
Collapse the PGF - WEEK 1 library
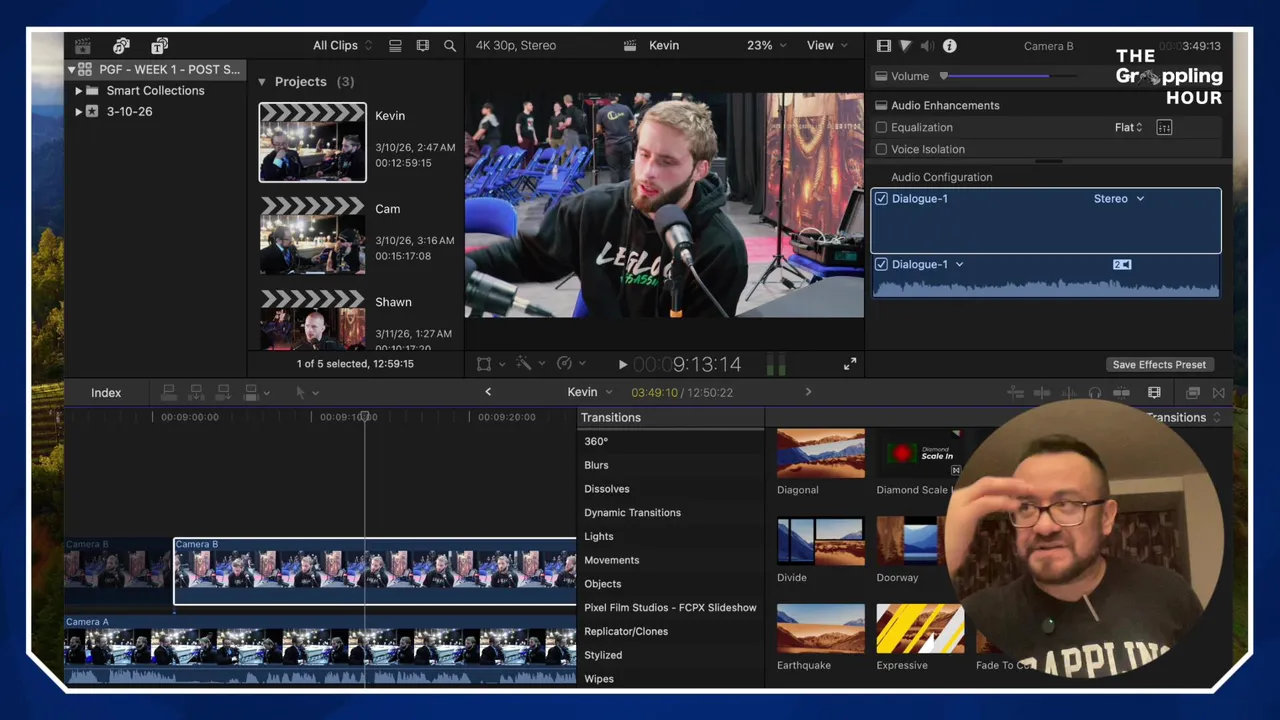[x=72, y=70]
